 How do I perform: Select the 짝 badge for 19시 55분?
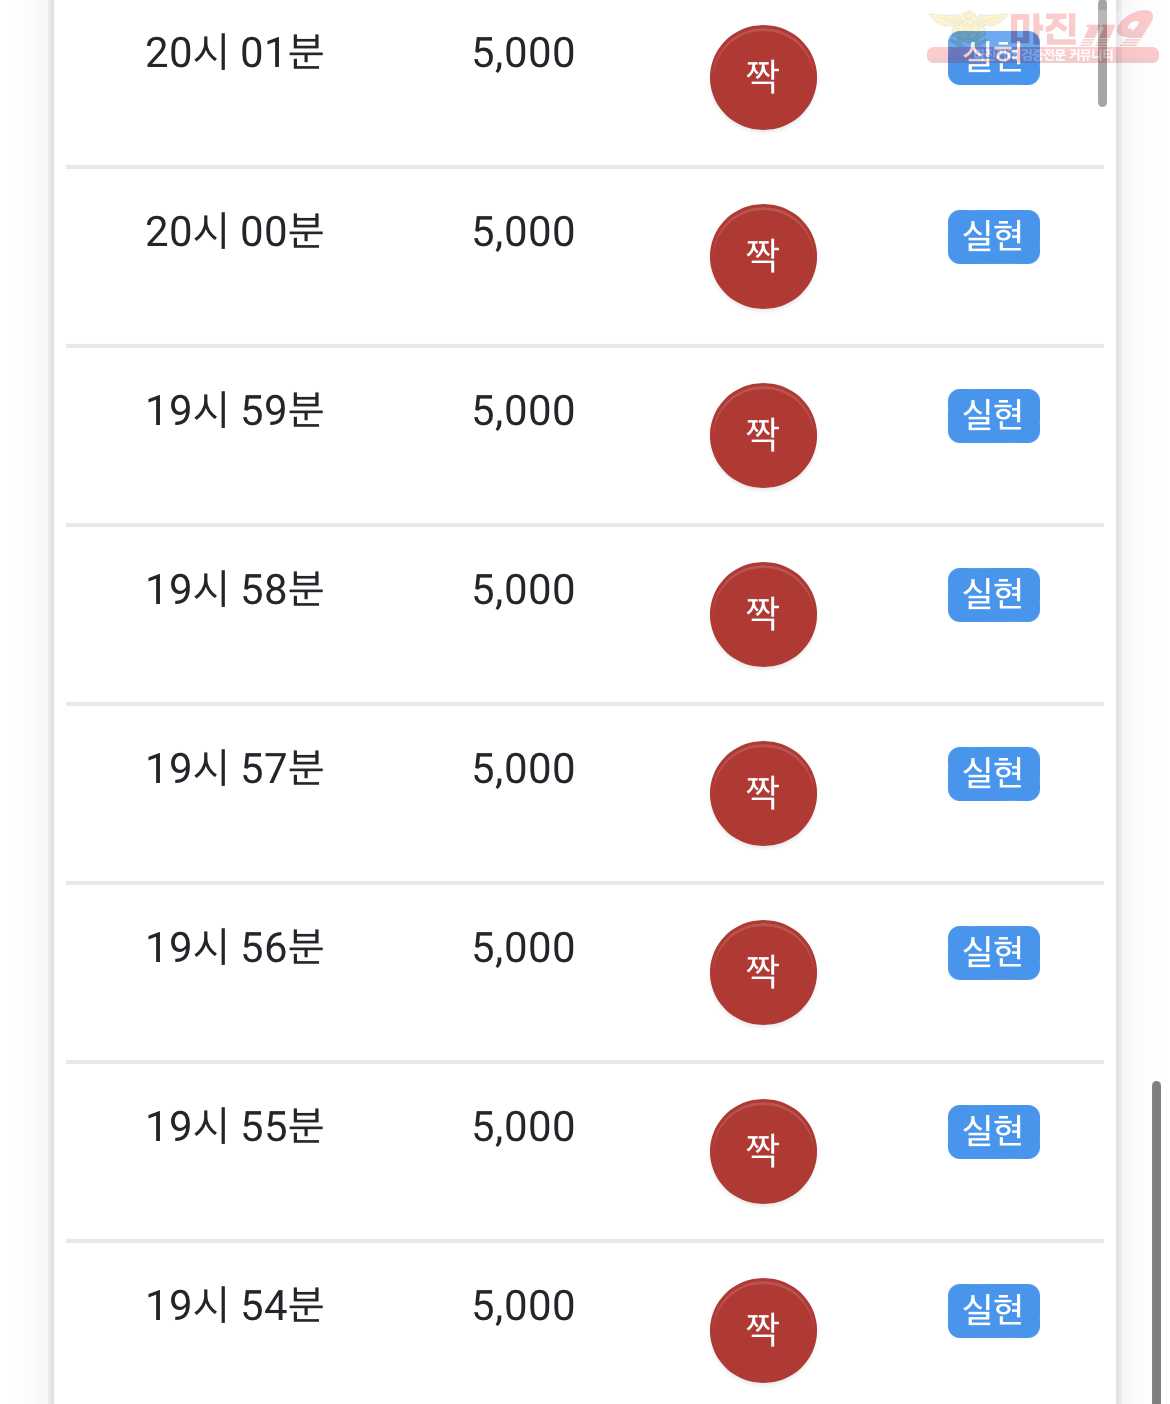coord(763,1152)
